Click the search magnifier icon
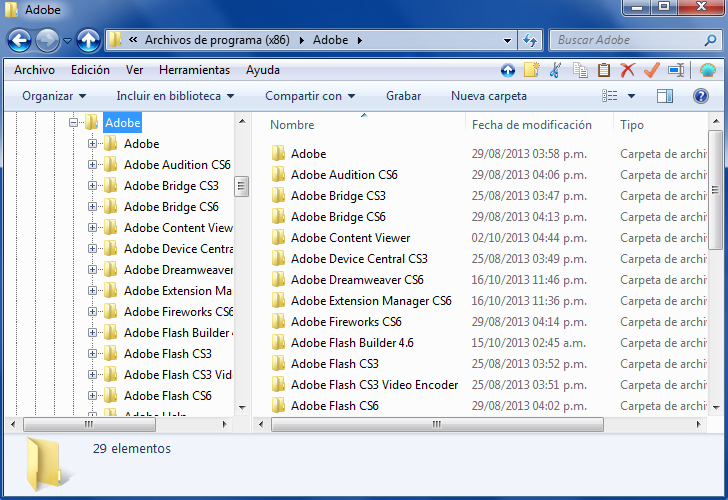Viewport: 728px width, 500px height. (x=710, y=40)
